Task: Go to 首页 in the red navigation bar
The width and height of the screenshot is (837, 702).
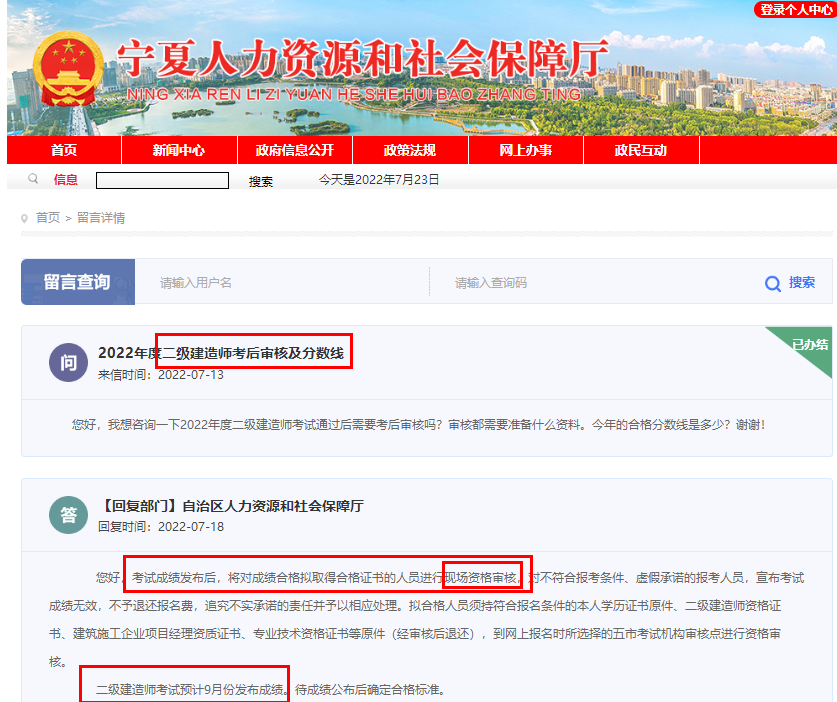Action: point(64,150)
